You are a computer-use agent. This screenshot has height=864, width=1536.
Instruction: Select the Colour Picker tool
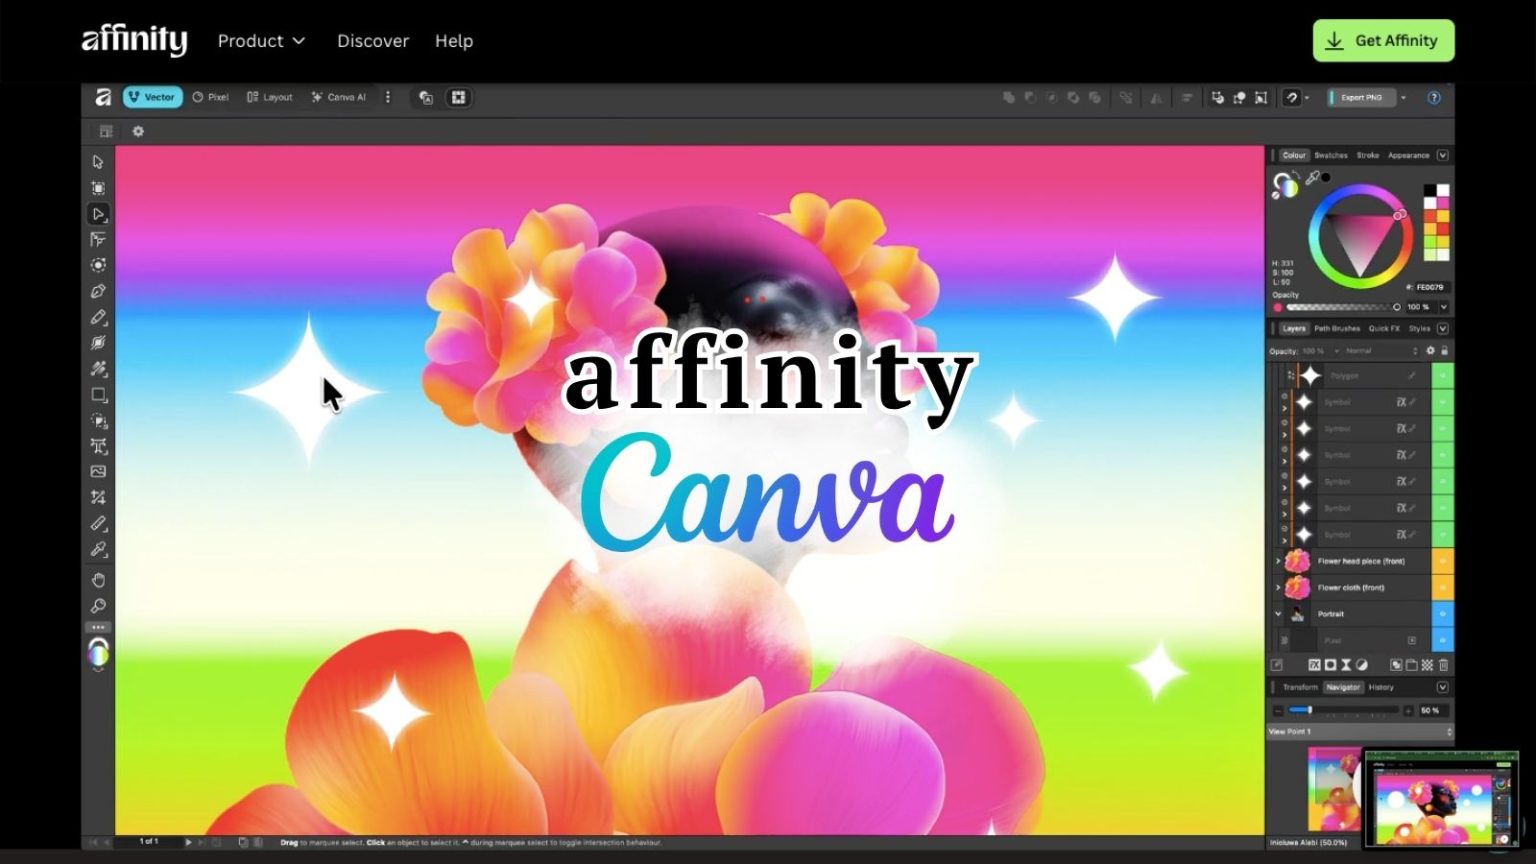(98, 549)
